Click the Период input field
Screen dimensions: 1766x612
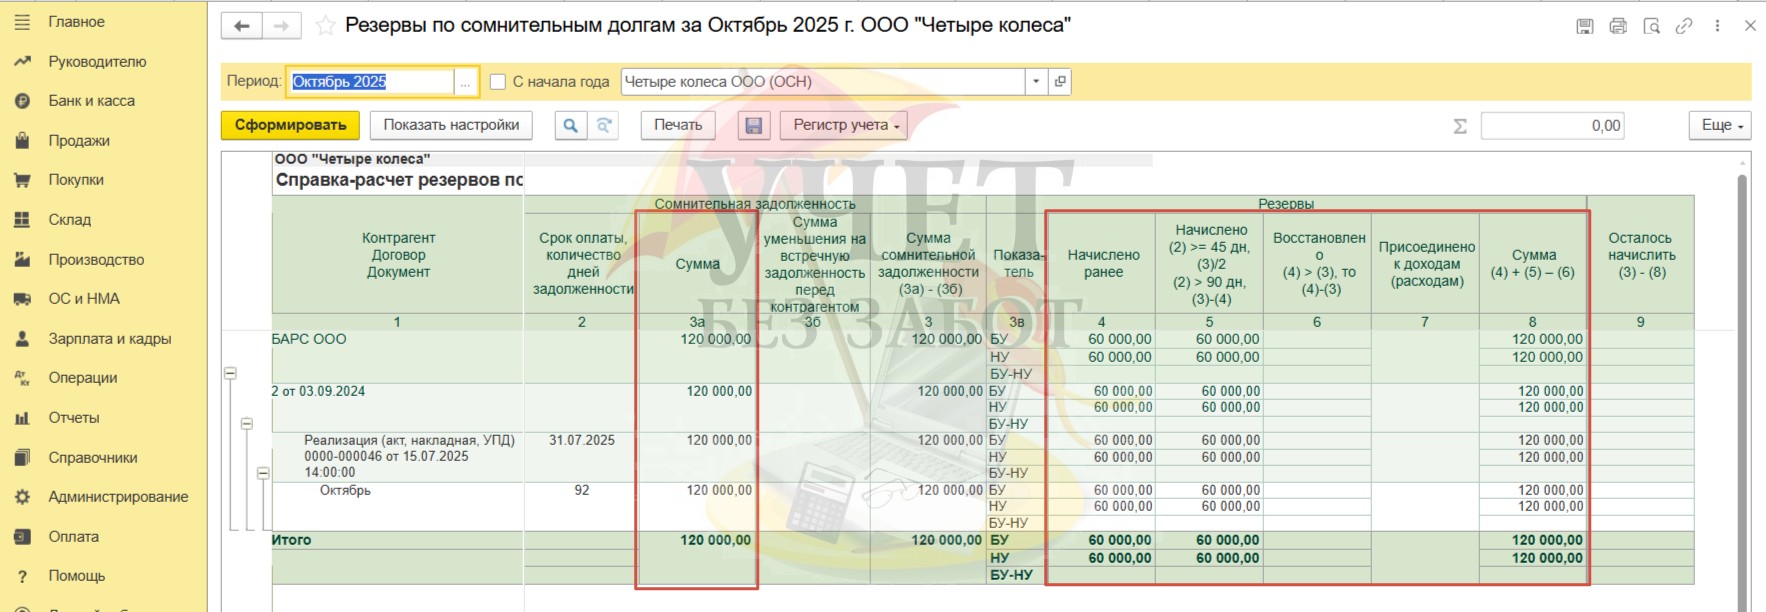click(371, 82)
